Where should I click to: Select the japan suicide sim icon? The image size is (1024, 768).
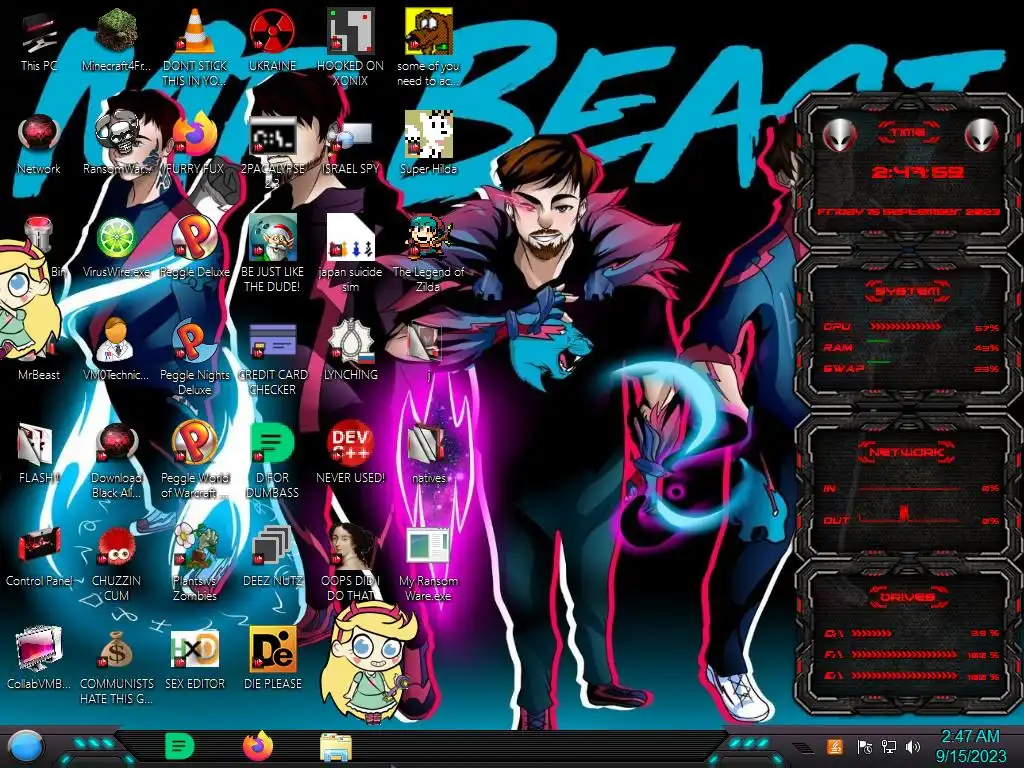[350, 238]
